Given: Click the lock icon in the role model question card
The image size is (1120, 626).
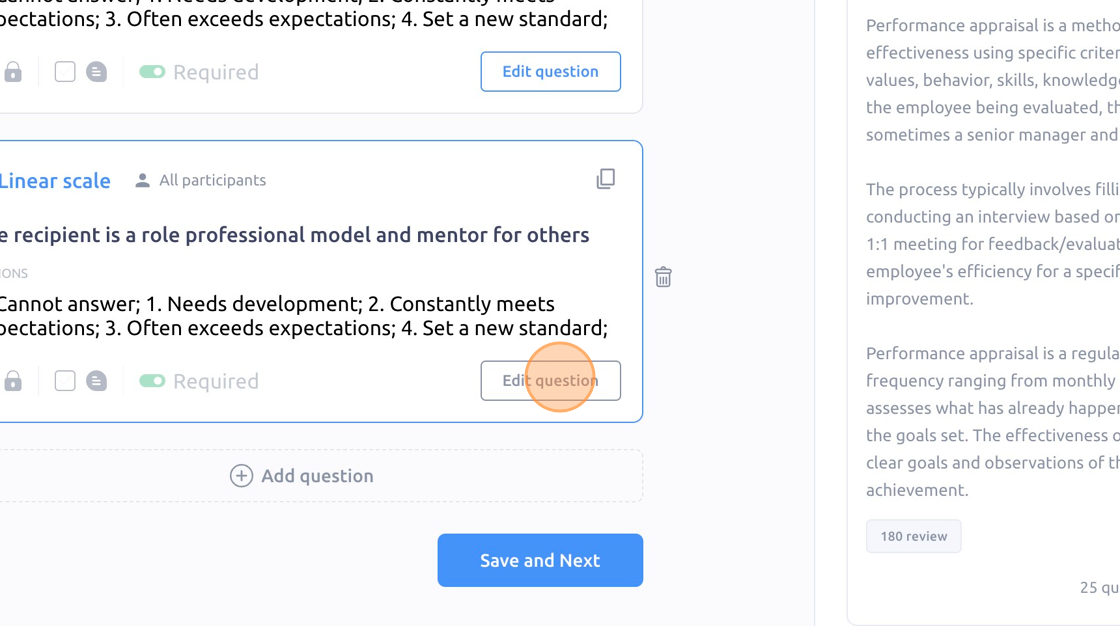Looking at the screenshot, I should (x=13, y=381).
